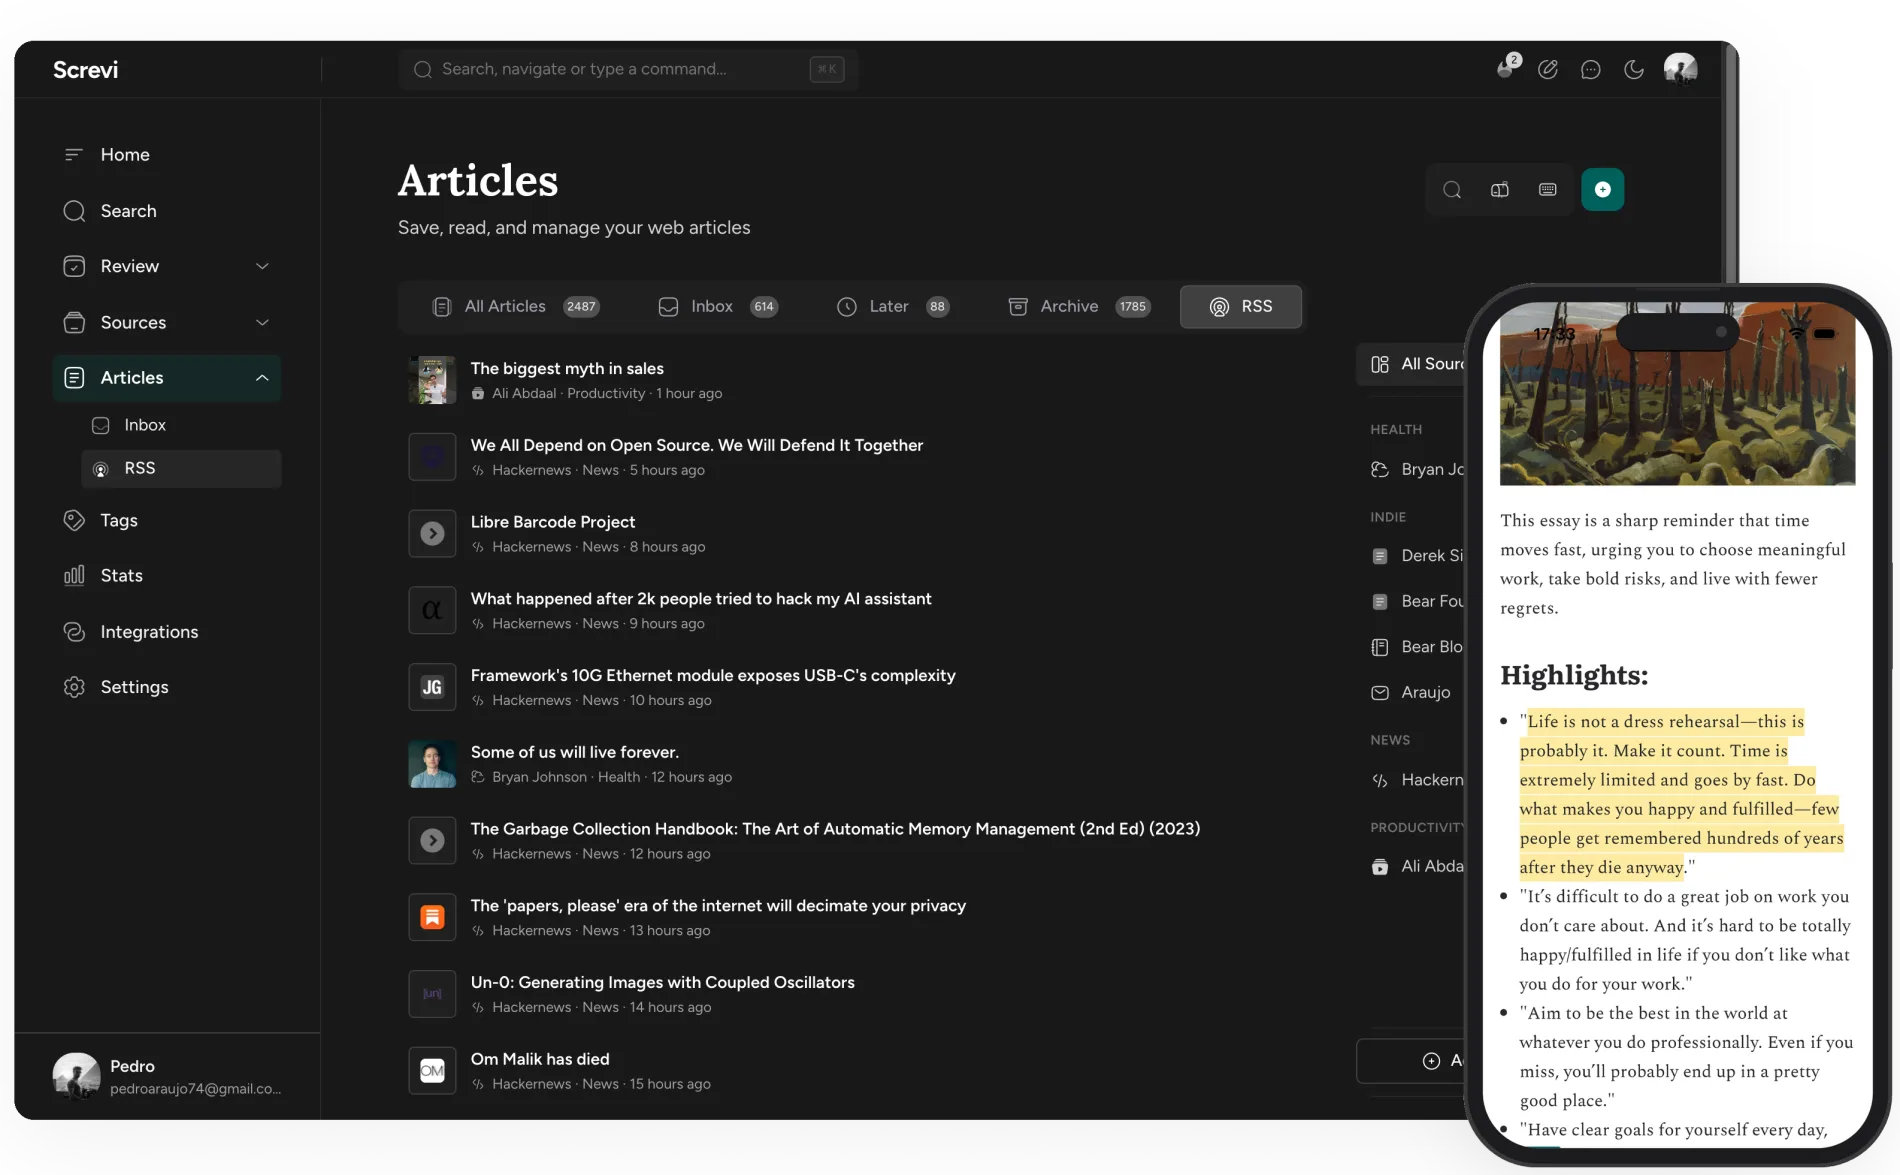Image resolution: width=1900 pixels, height=1175 pixels.
Task: Click OM thumbnail icon
Action: coord(432,1071)
